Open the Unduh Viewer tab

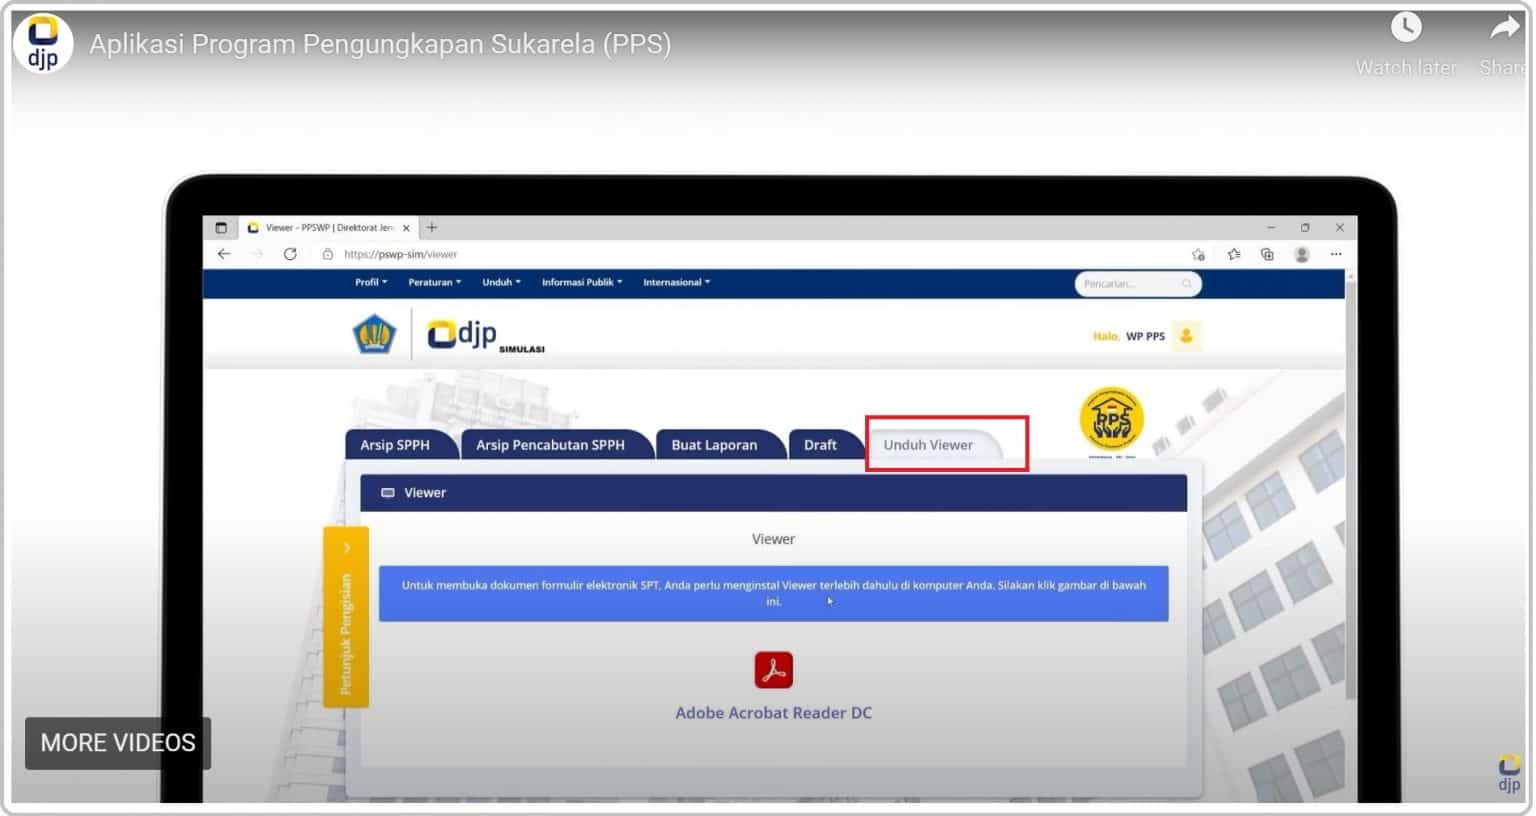pos(928,445)
